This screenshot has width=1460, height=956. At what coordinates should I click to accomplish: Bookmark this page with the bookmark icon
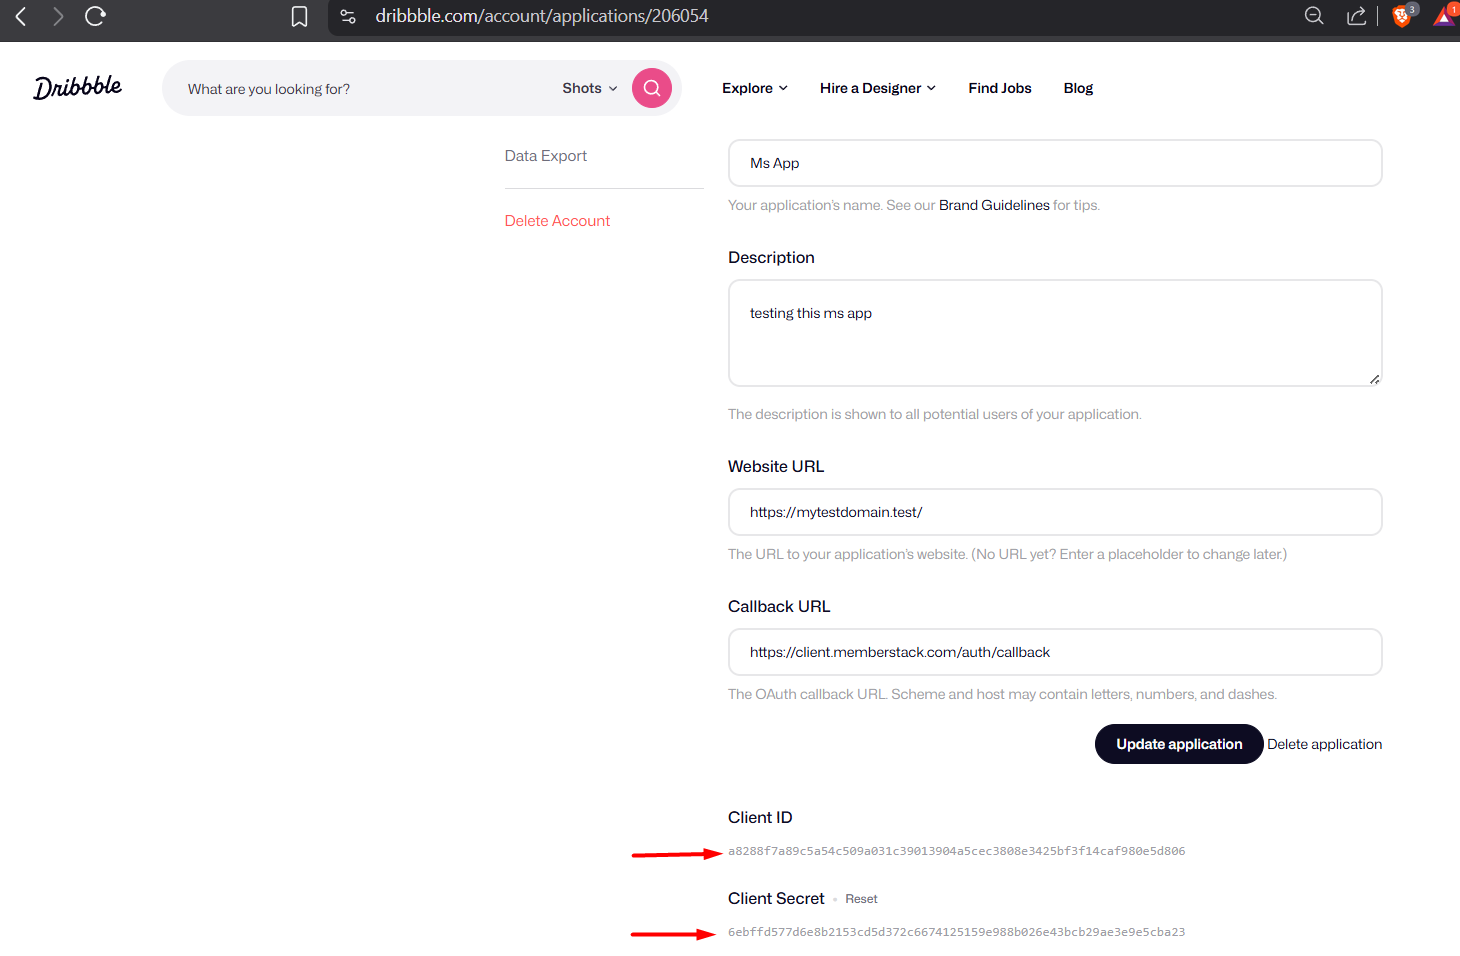click(x=299, y=16)
